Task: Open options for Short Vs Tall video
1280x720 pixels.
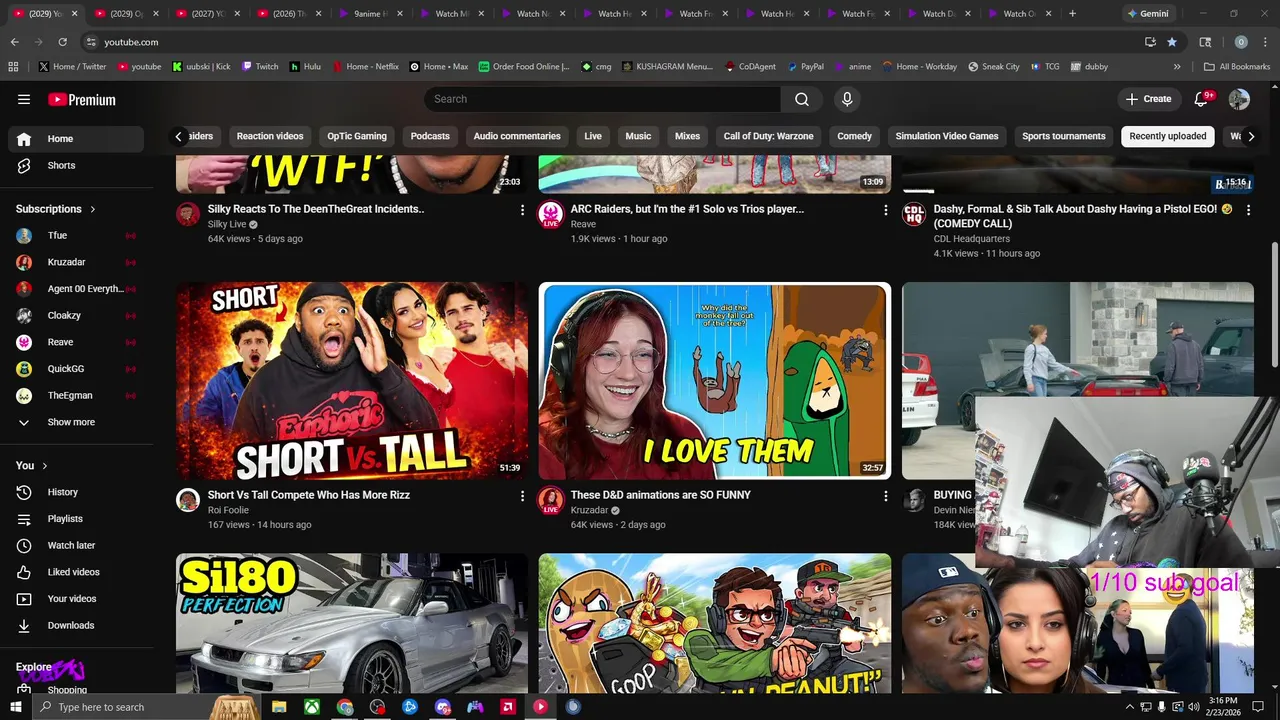Action: tap(522, 496)
